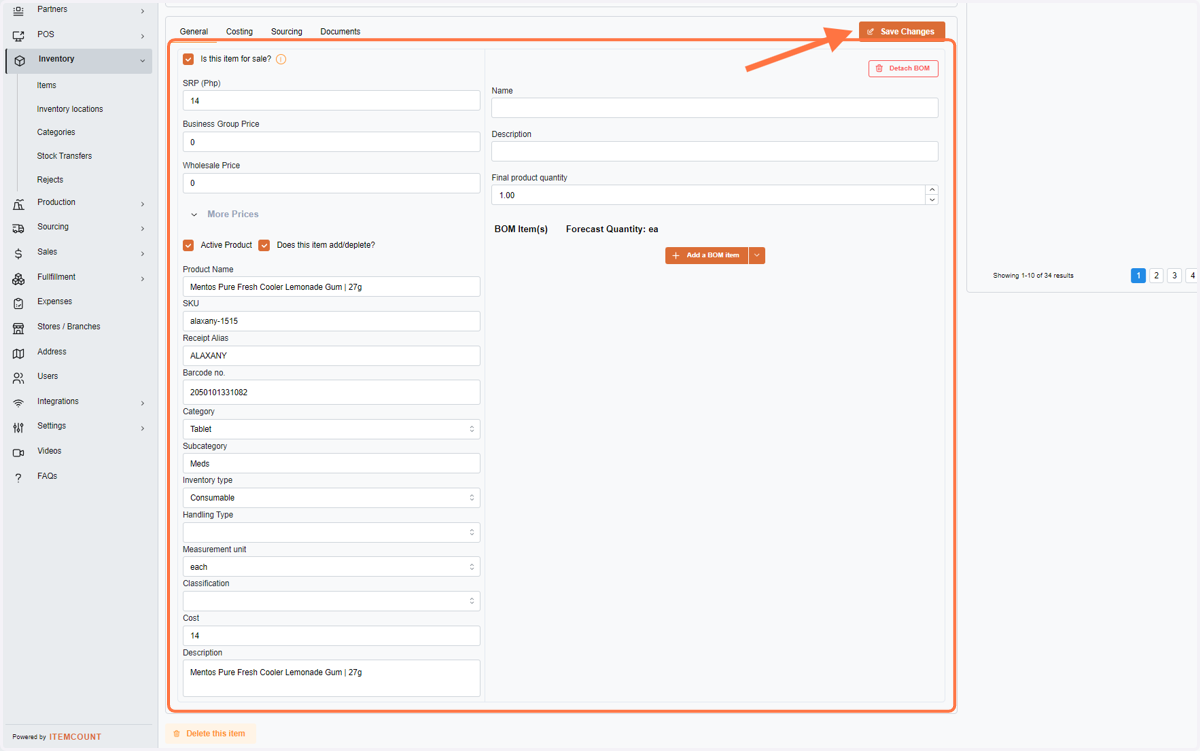Click Add a BOM item button
The image size is (1200, 751).
[x=707, y=256]
